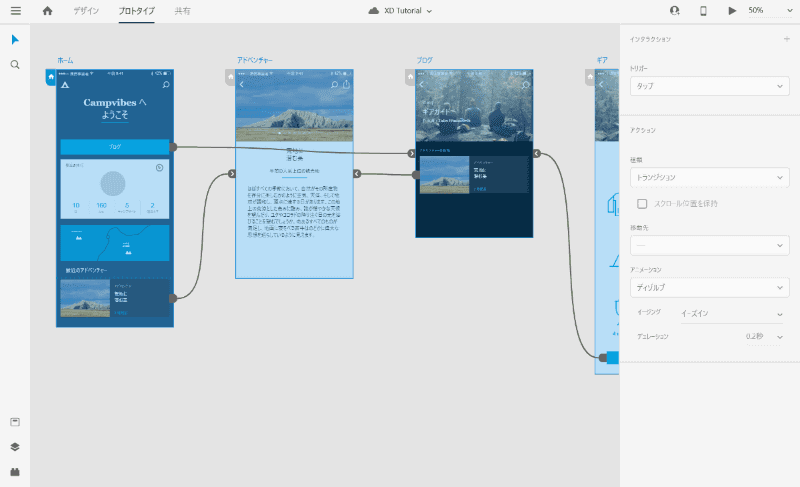Screen dimensions: 800x487
Task: Open the トリガー dropdown showing タップ
Action: 709,86
